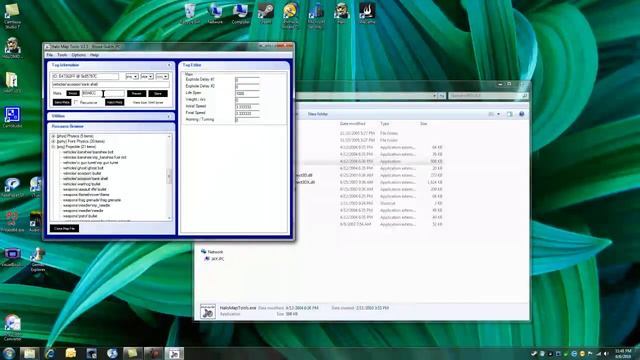Open the middle tag class dropdown

pos(147,76)
